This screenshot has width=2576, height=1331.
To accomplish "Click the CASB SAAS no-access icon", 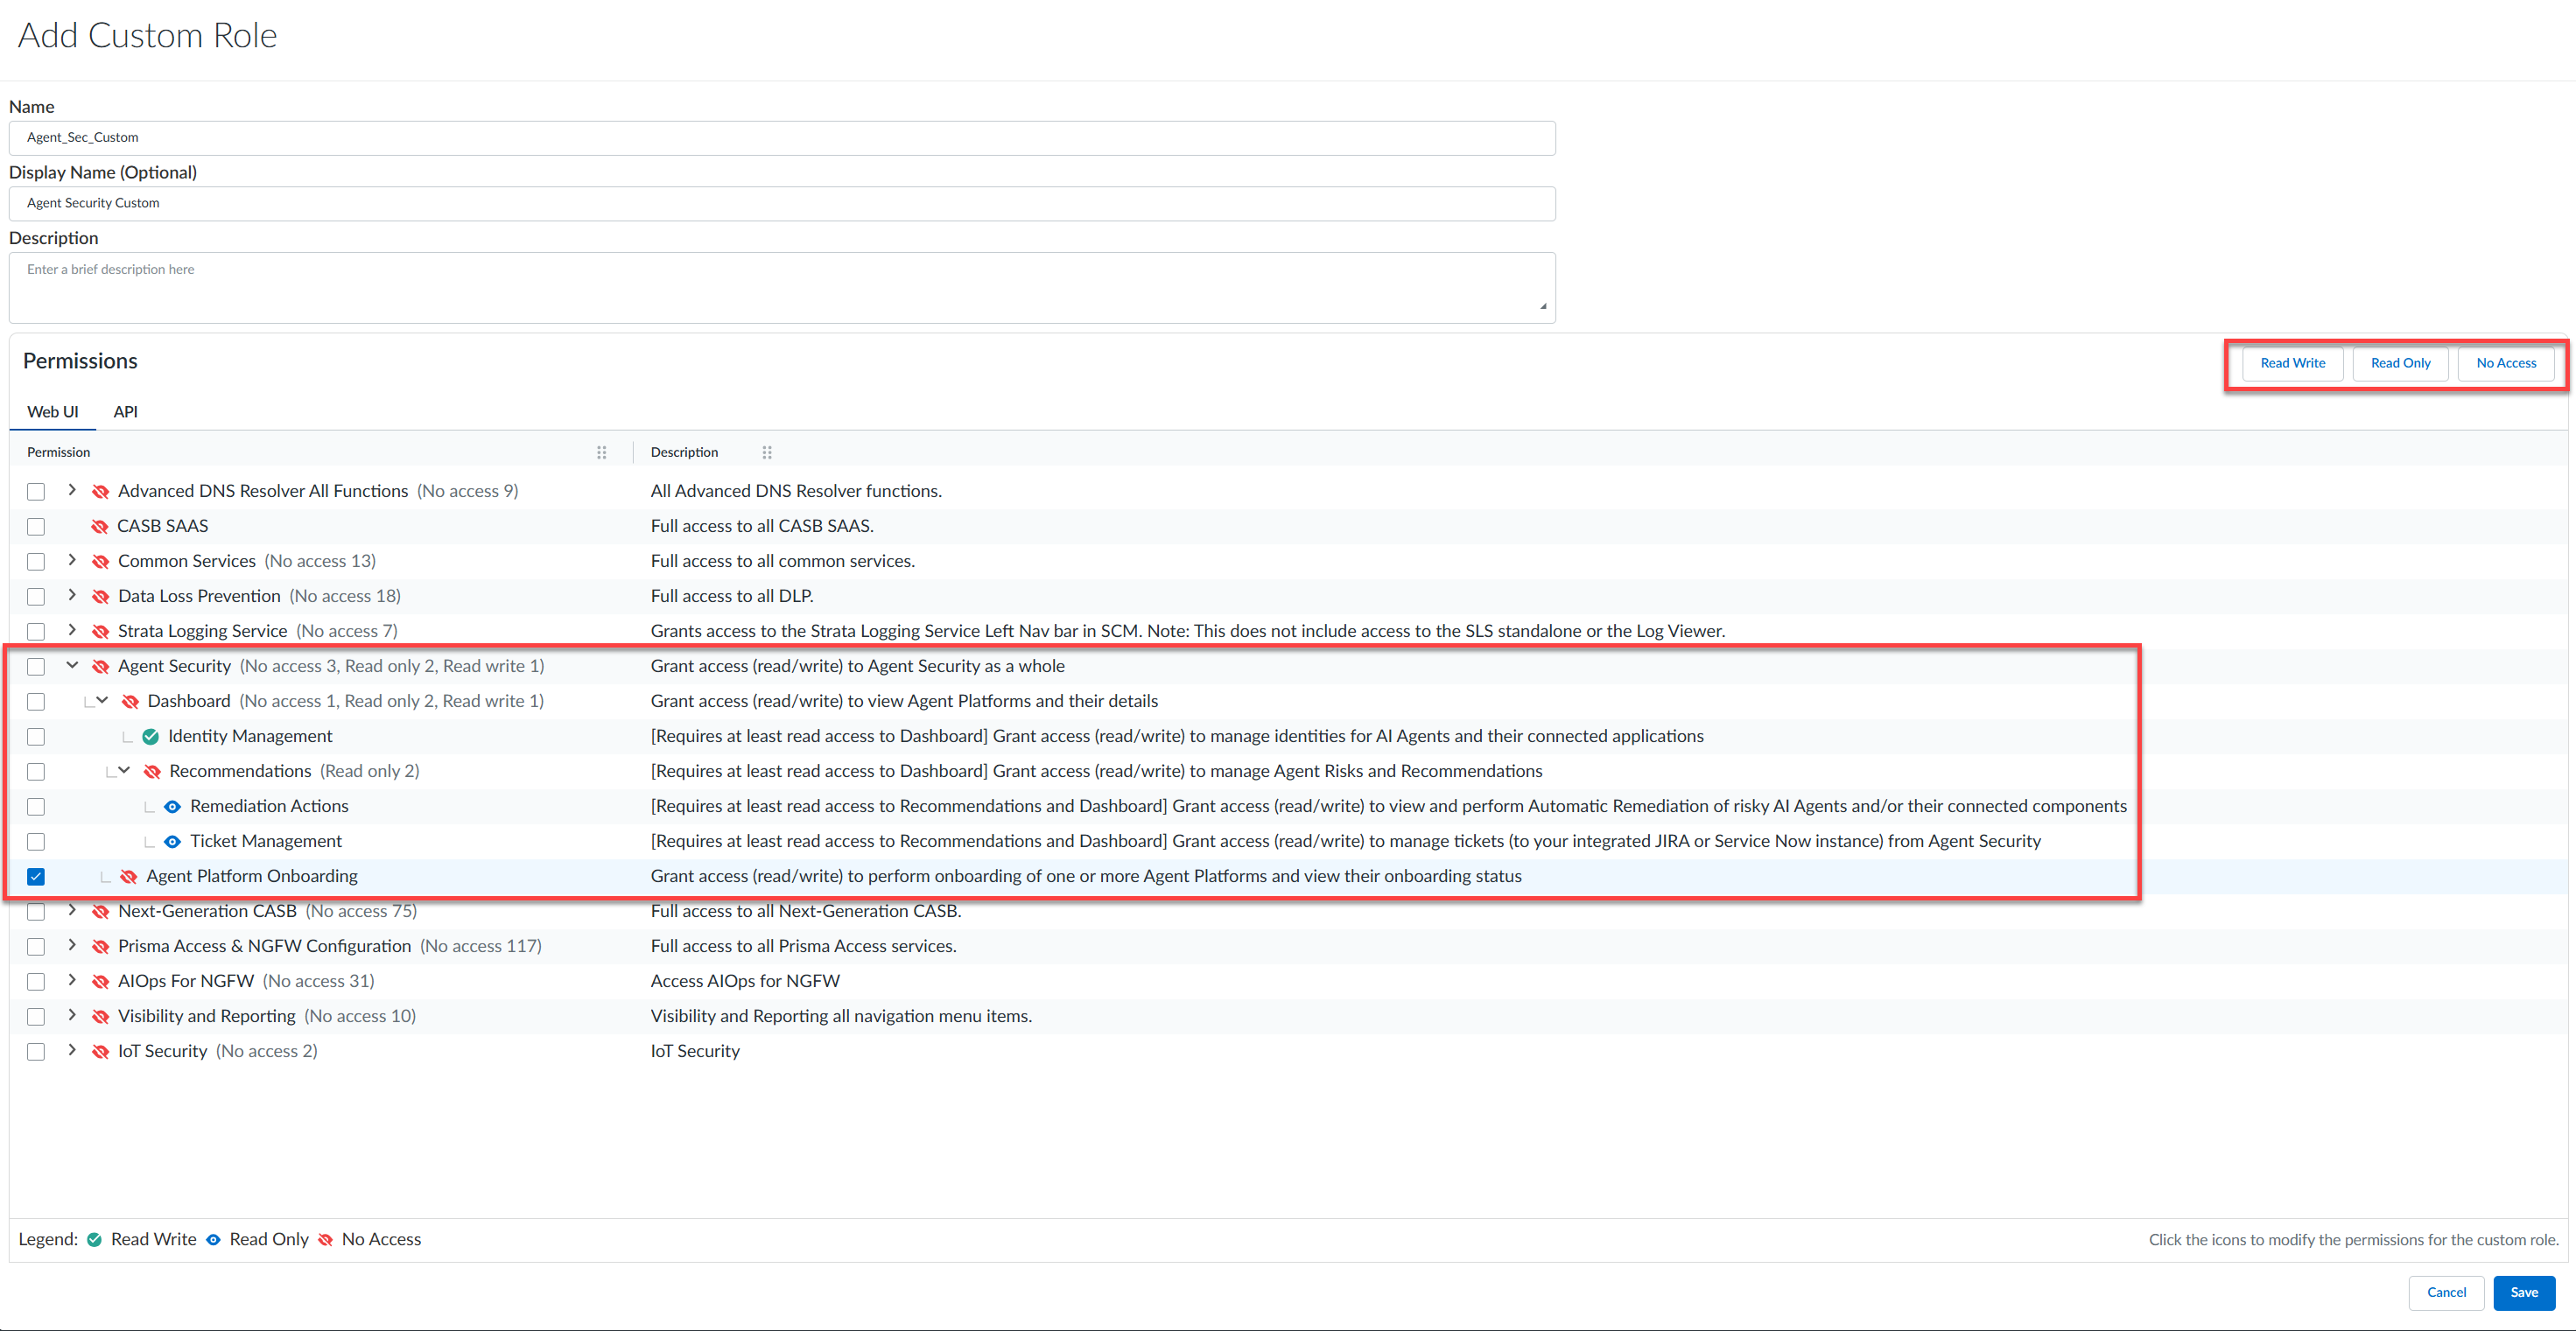I will tap(100, 526).
